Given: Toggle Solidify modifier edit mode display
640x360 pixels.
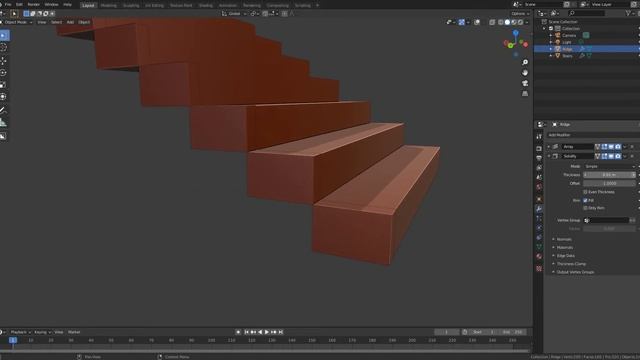Looking at the screenshot, I should [604, 156].
